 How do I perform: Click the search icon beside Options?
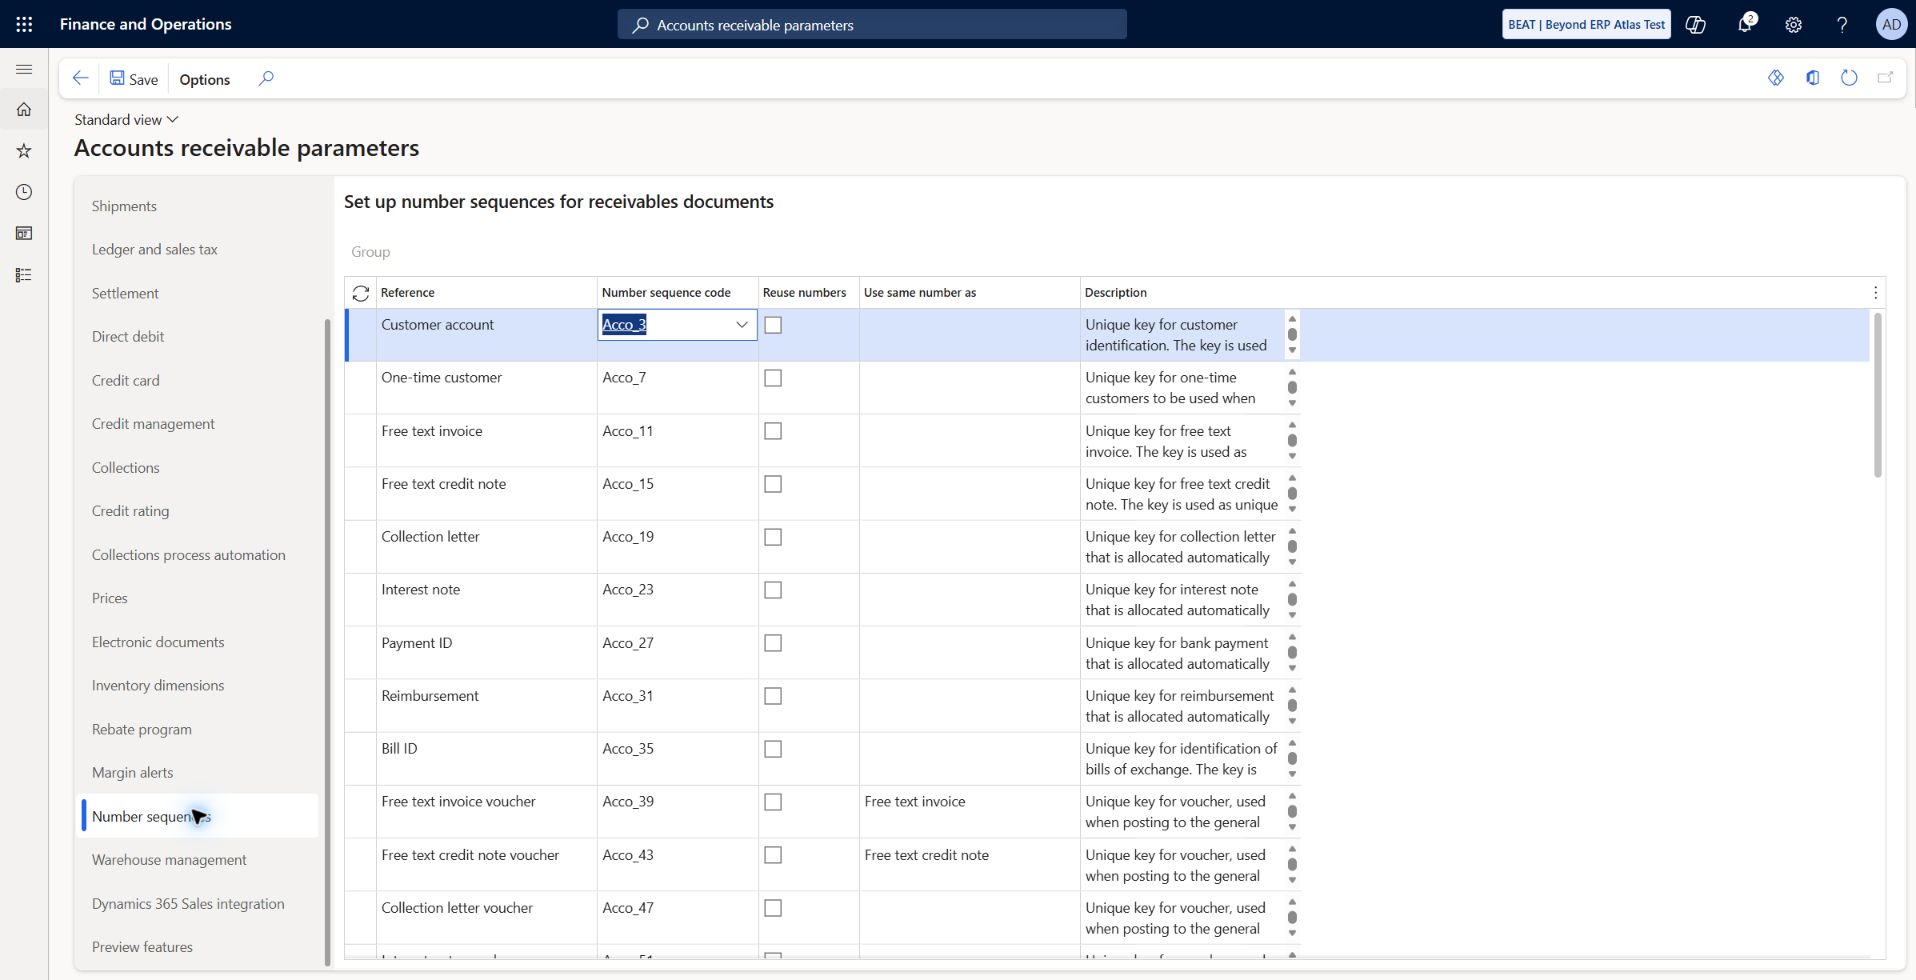coord(266,78)
